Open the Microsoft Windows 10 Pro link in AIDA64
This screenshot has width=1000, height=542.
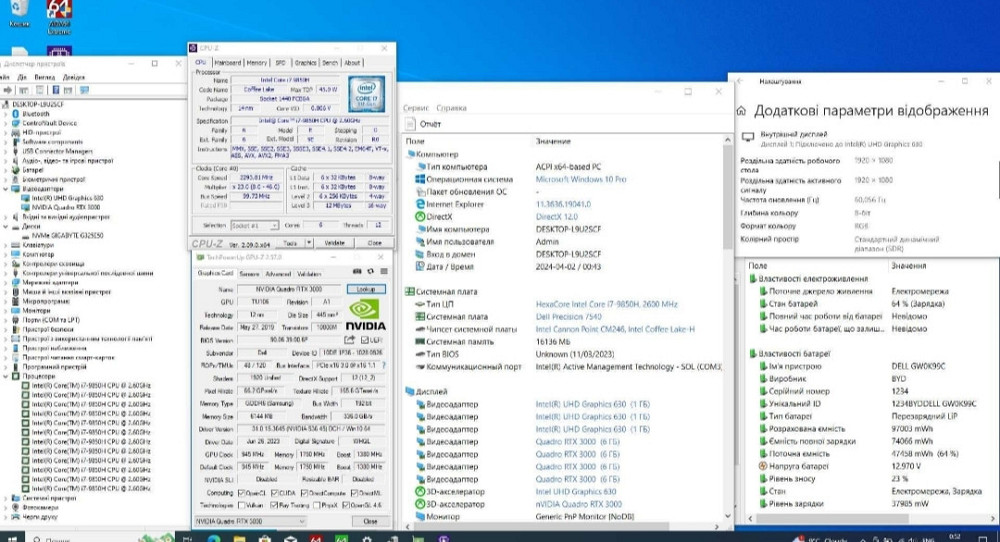coord(581,179)
